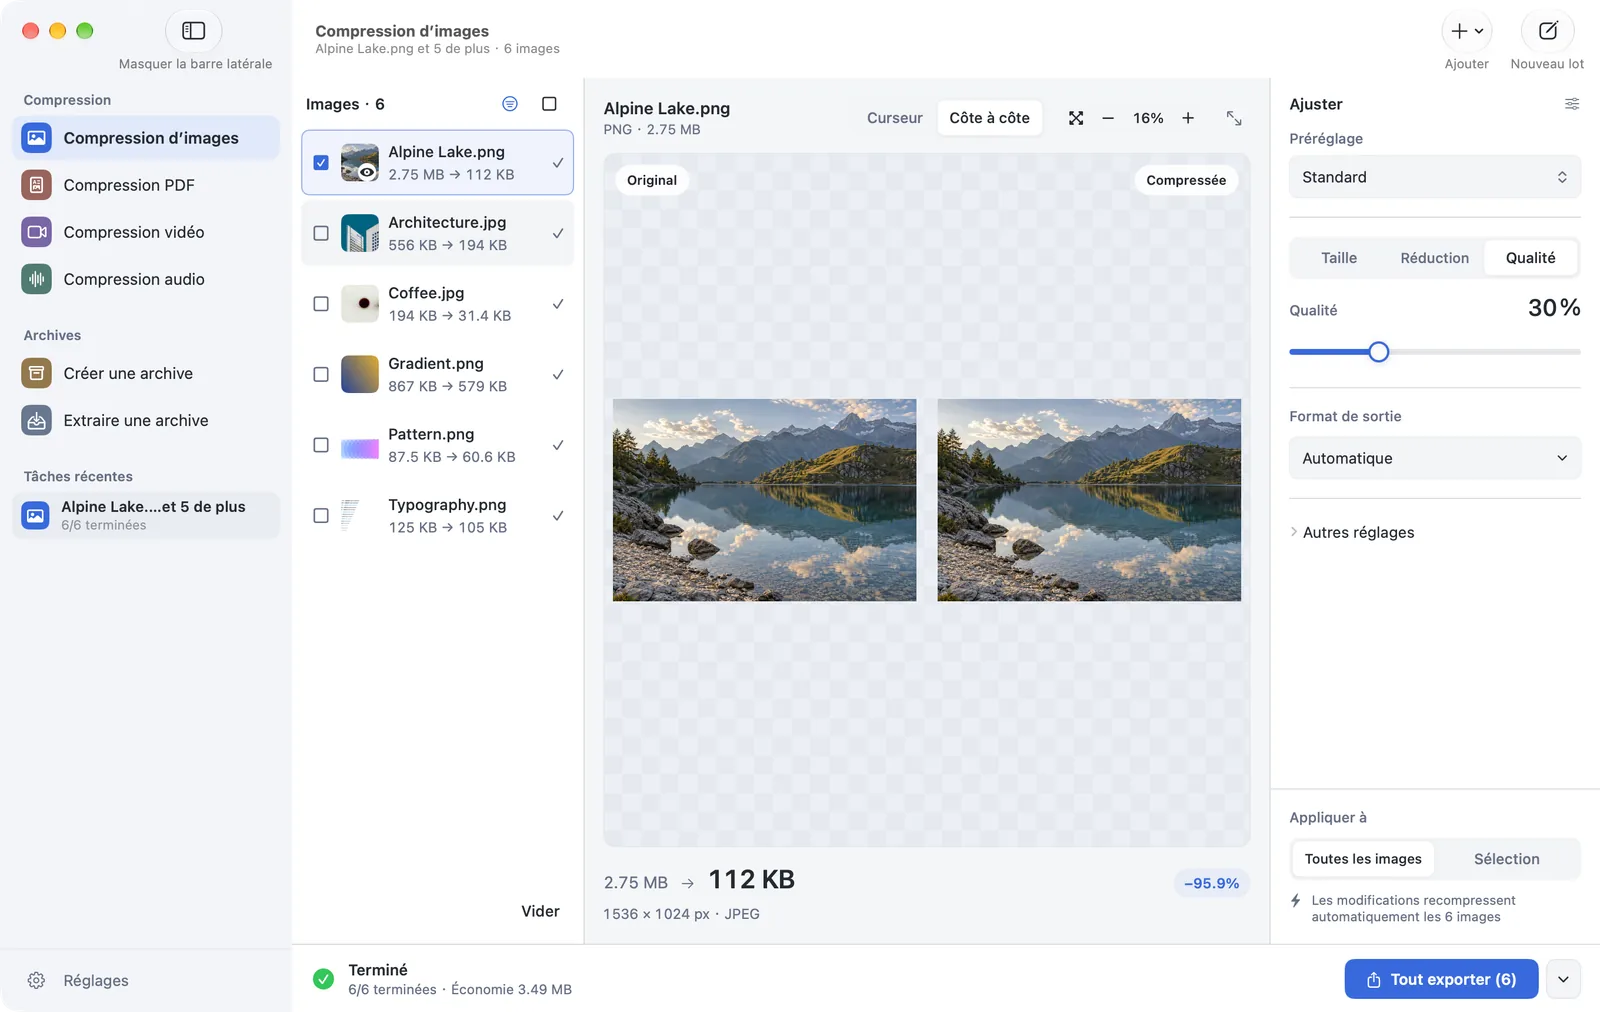Screen dimensions: 1600x1012
Task: Click the Original label badge
Action: pyautogui.click(x=652, y=180)
